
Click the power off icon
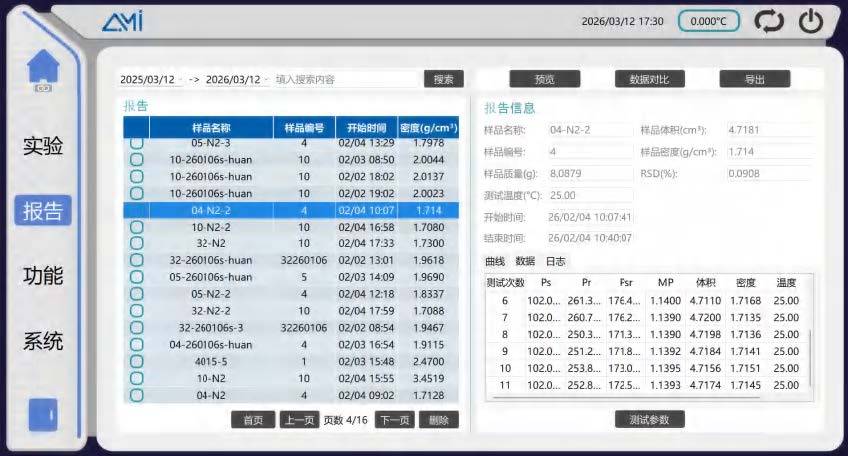point(811,22)
